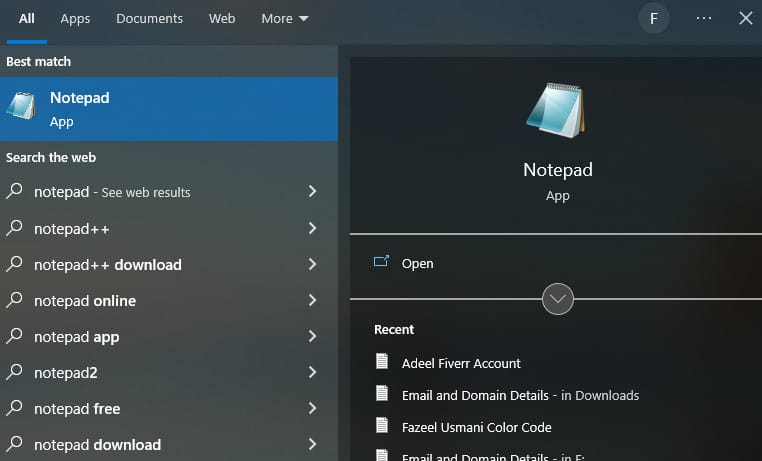
Task: Click document icon beside 'Fazeel Usmani Color Code'
Action: [382, 425]
